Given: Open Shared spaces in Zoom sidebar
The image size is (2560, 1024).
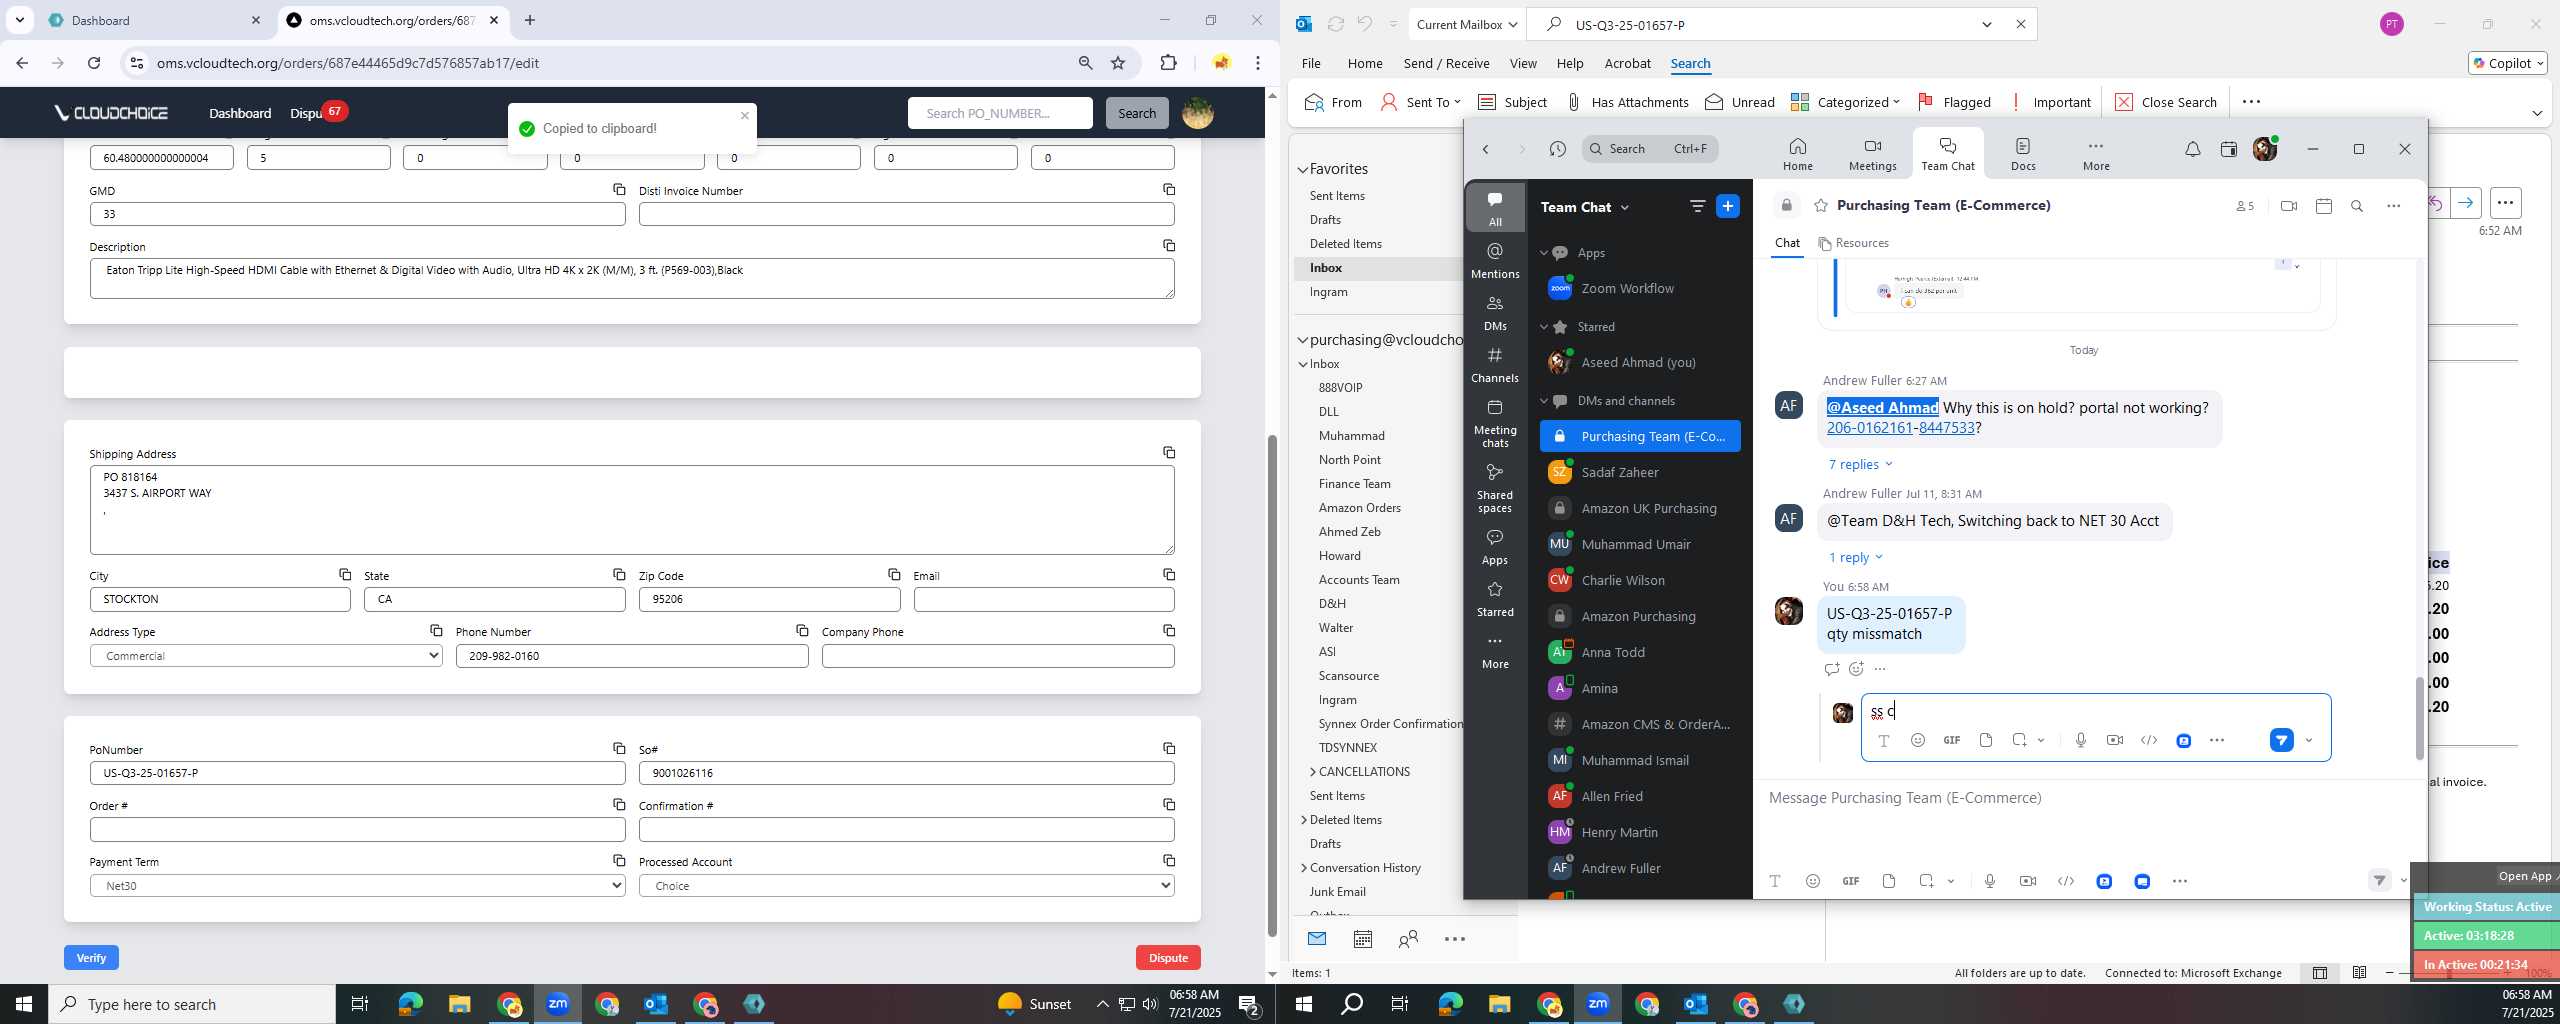Looking at the screenshot, I should [x=1495, y=488].
